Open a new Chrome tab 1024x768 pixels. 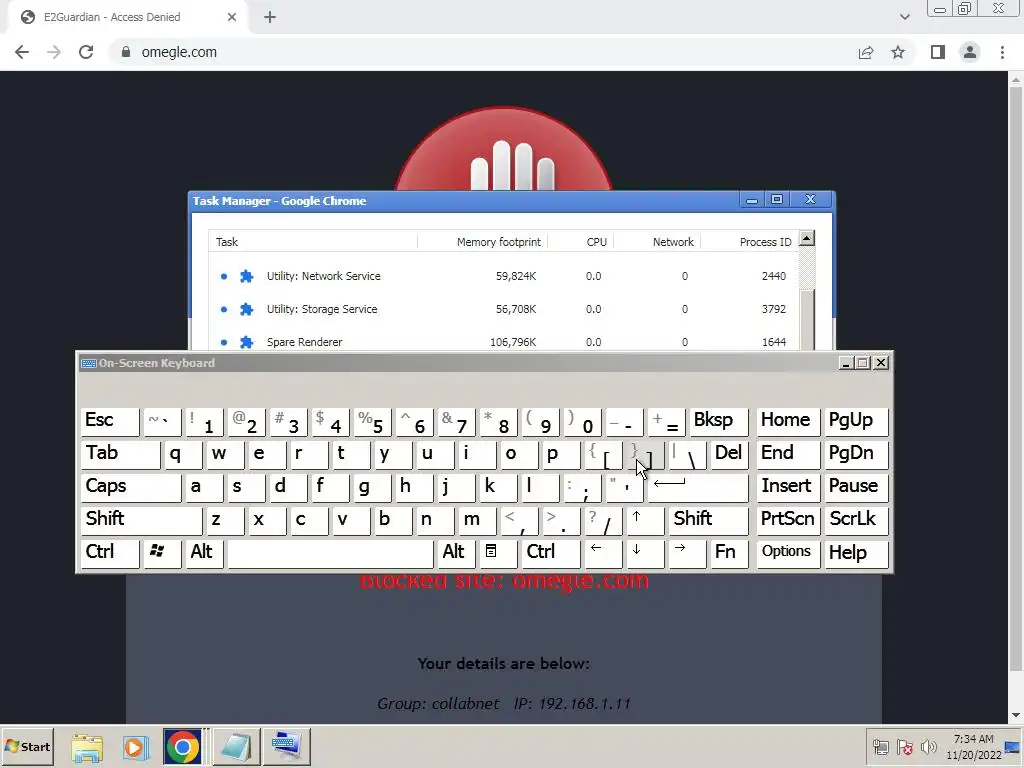pyautogui.click(x=270, y=17)
